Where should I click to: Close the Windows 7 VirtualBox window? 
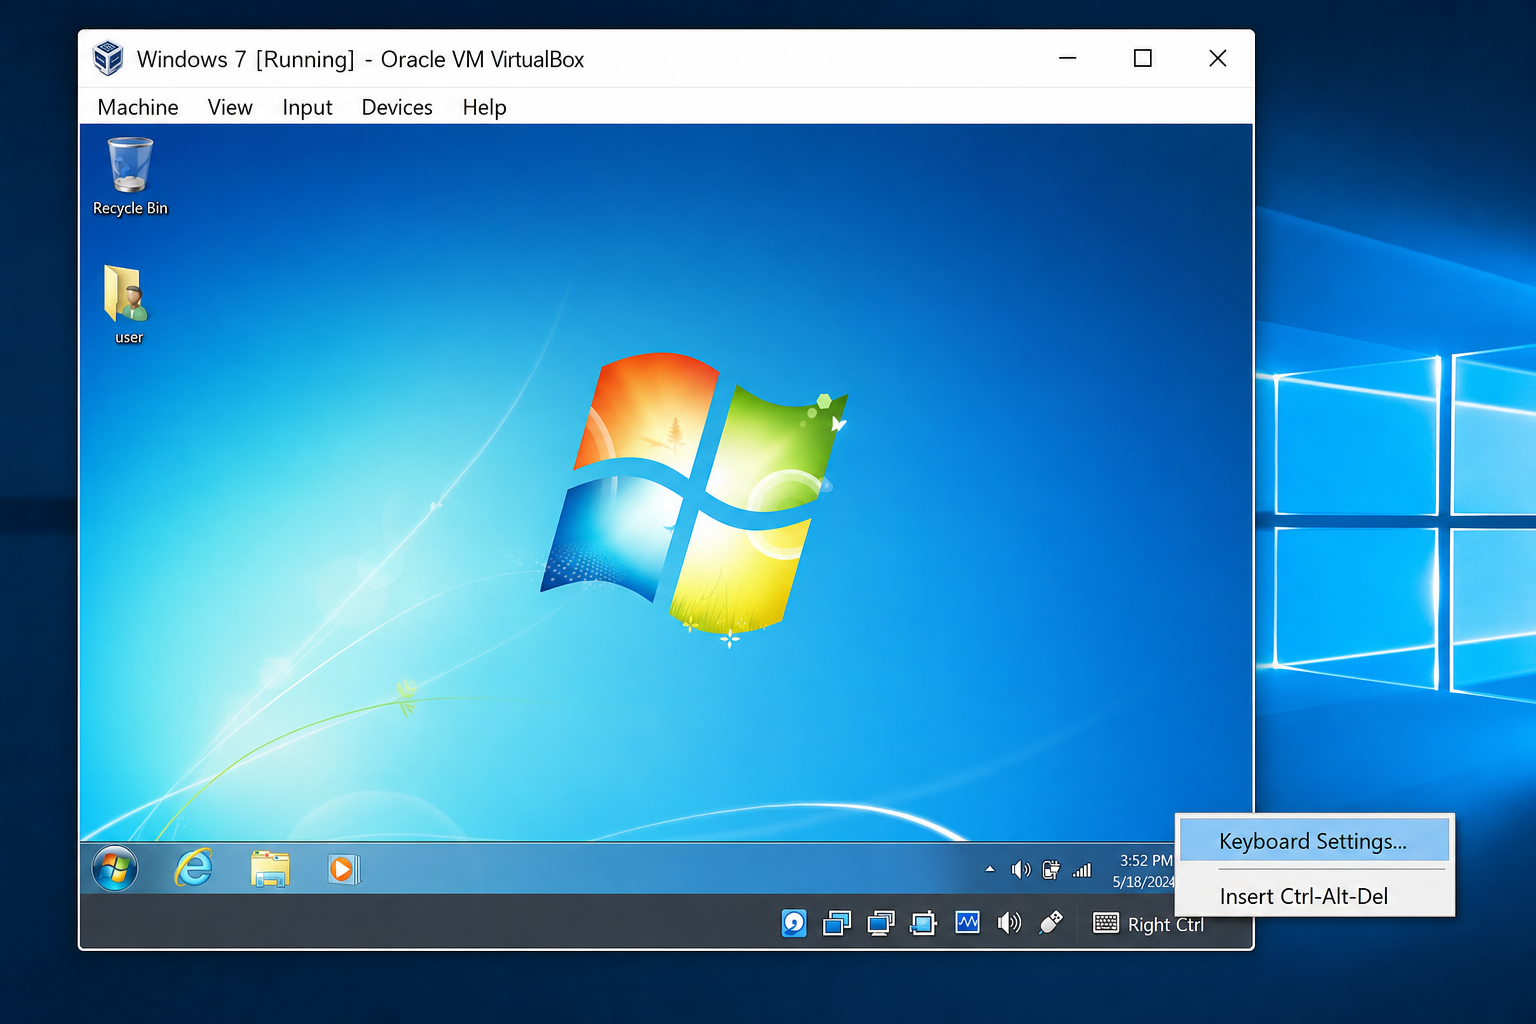click(x=1218, y=58)
